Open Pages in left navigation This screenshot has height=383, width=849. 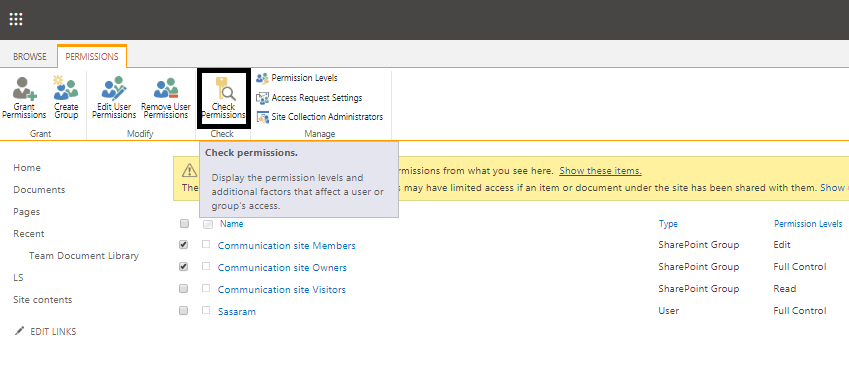tap(27, 212)
